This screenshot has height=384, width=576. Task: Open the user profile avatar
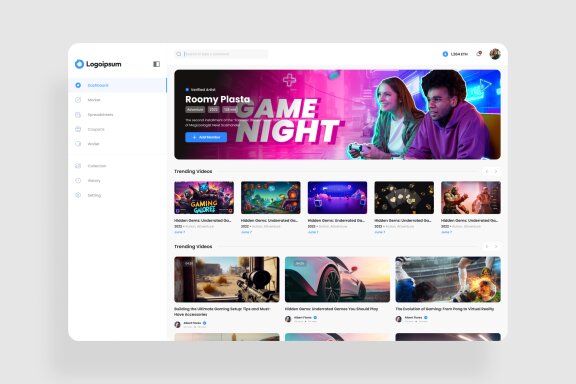[x=495, y=54]
